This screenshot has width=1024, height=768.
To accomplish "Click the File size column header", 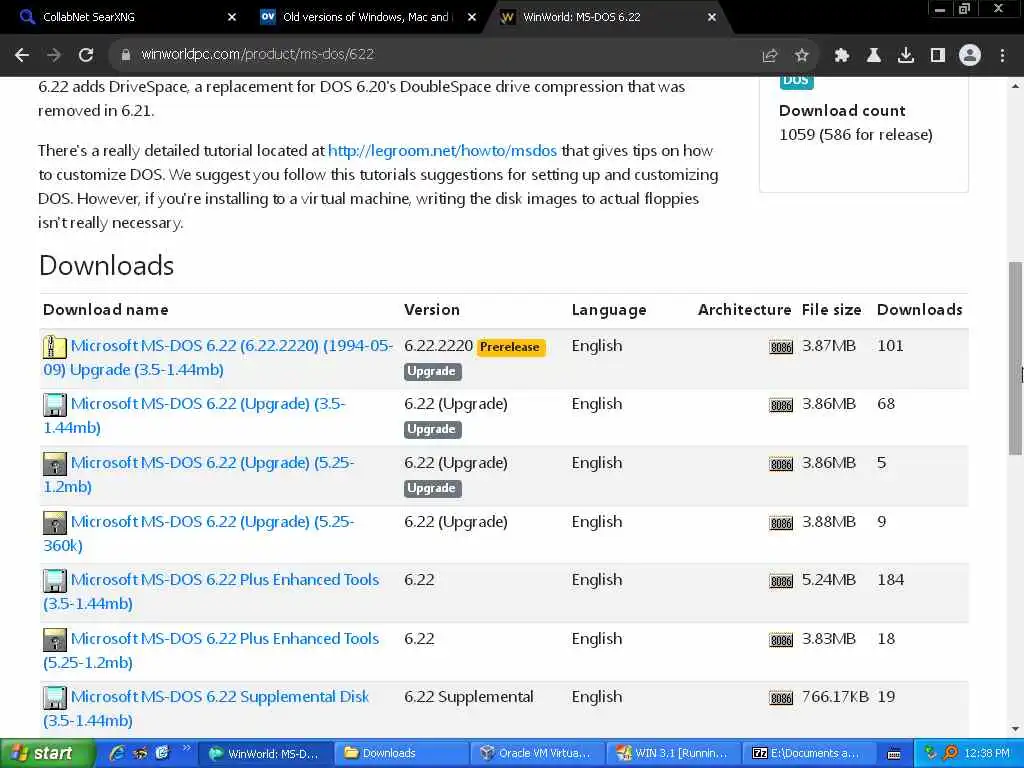I will (831, 310).
